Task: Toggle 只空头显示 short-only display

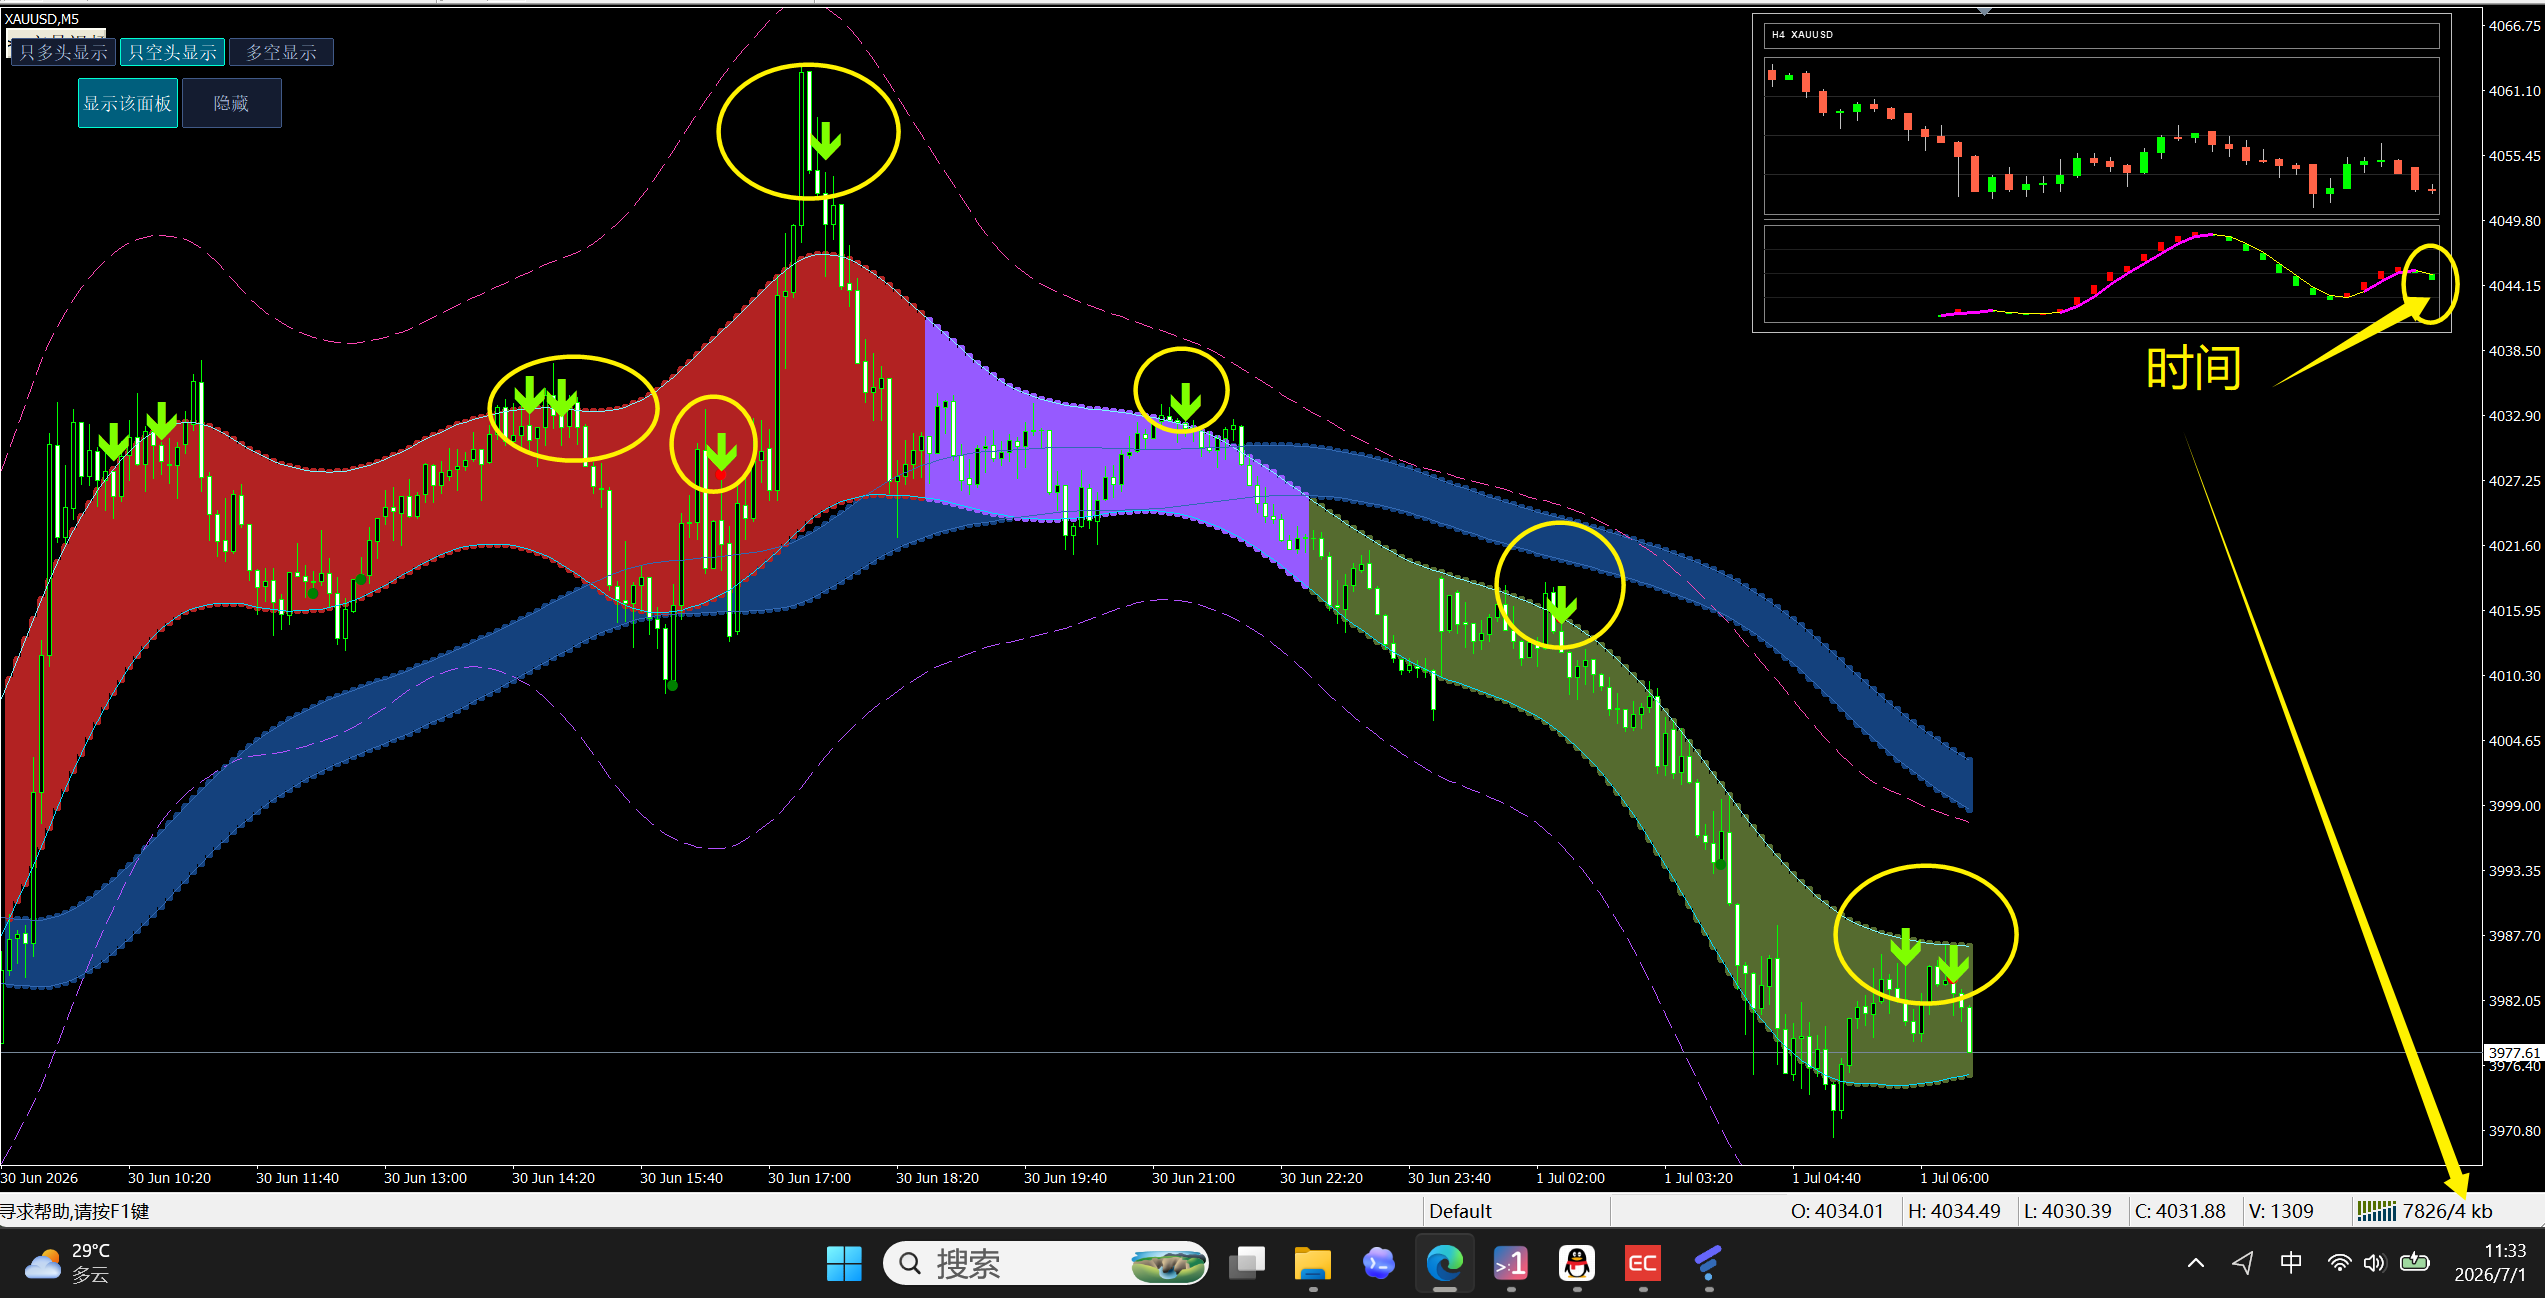Action: pos(173,52)
